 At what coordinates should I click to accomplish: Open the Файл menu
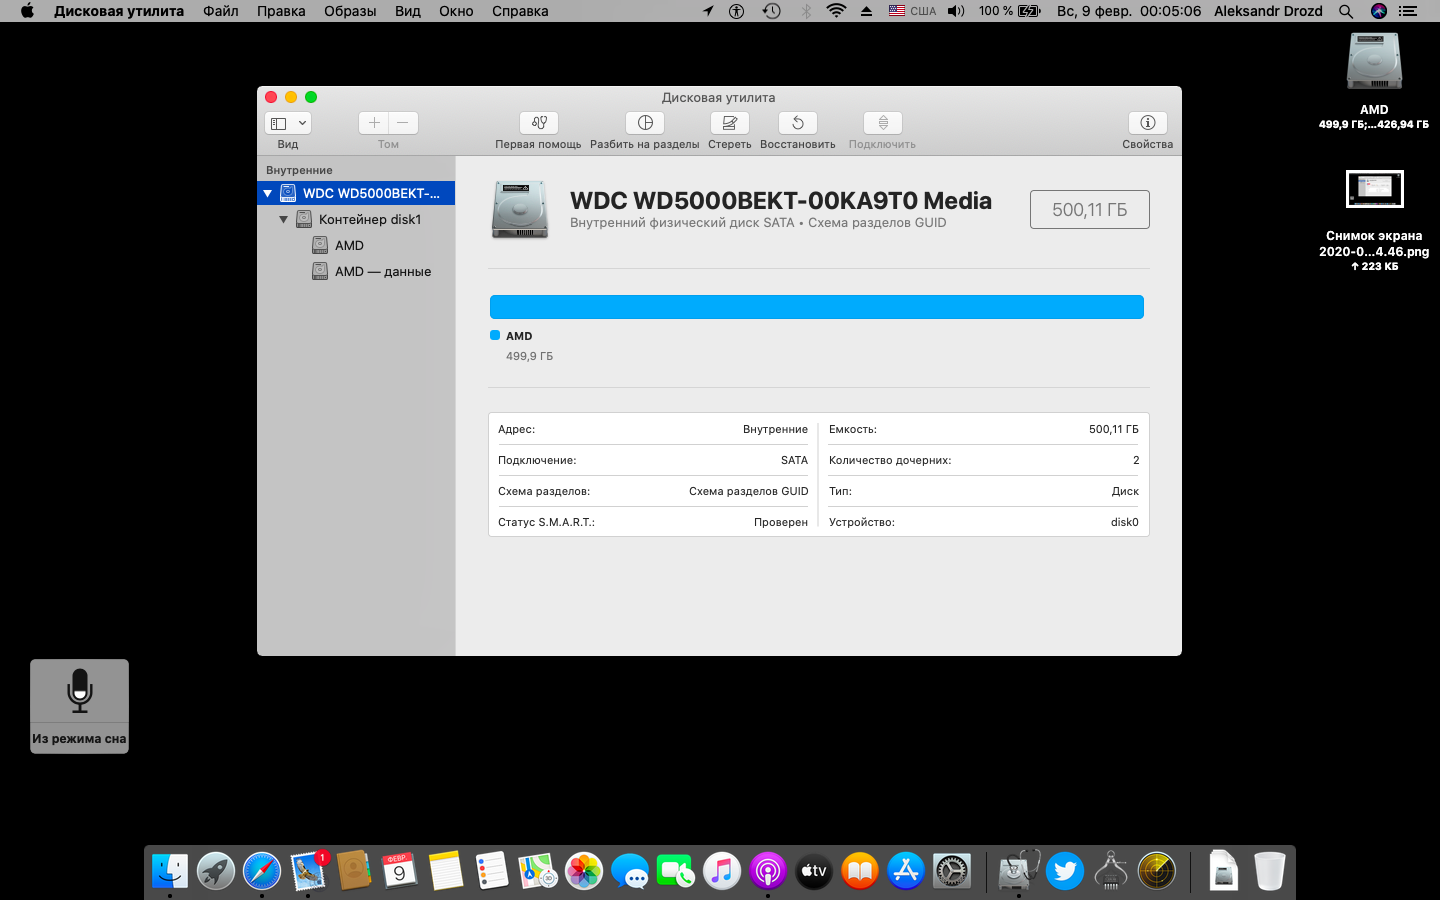point(221,11)
